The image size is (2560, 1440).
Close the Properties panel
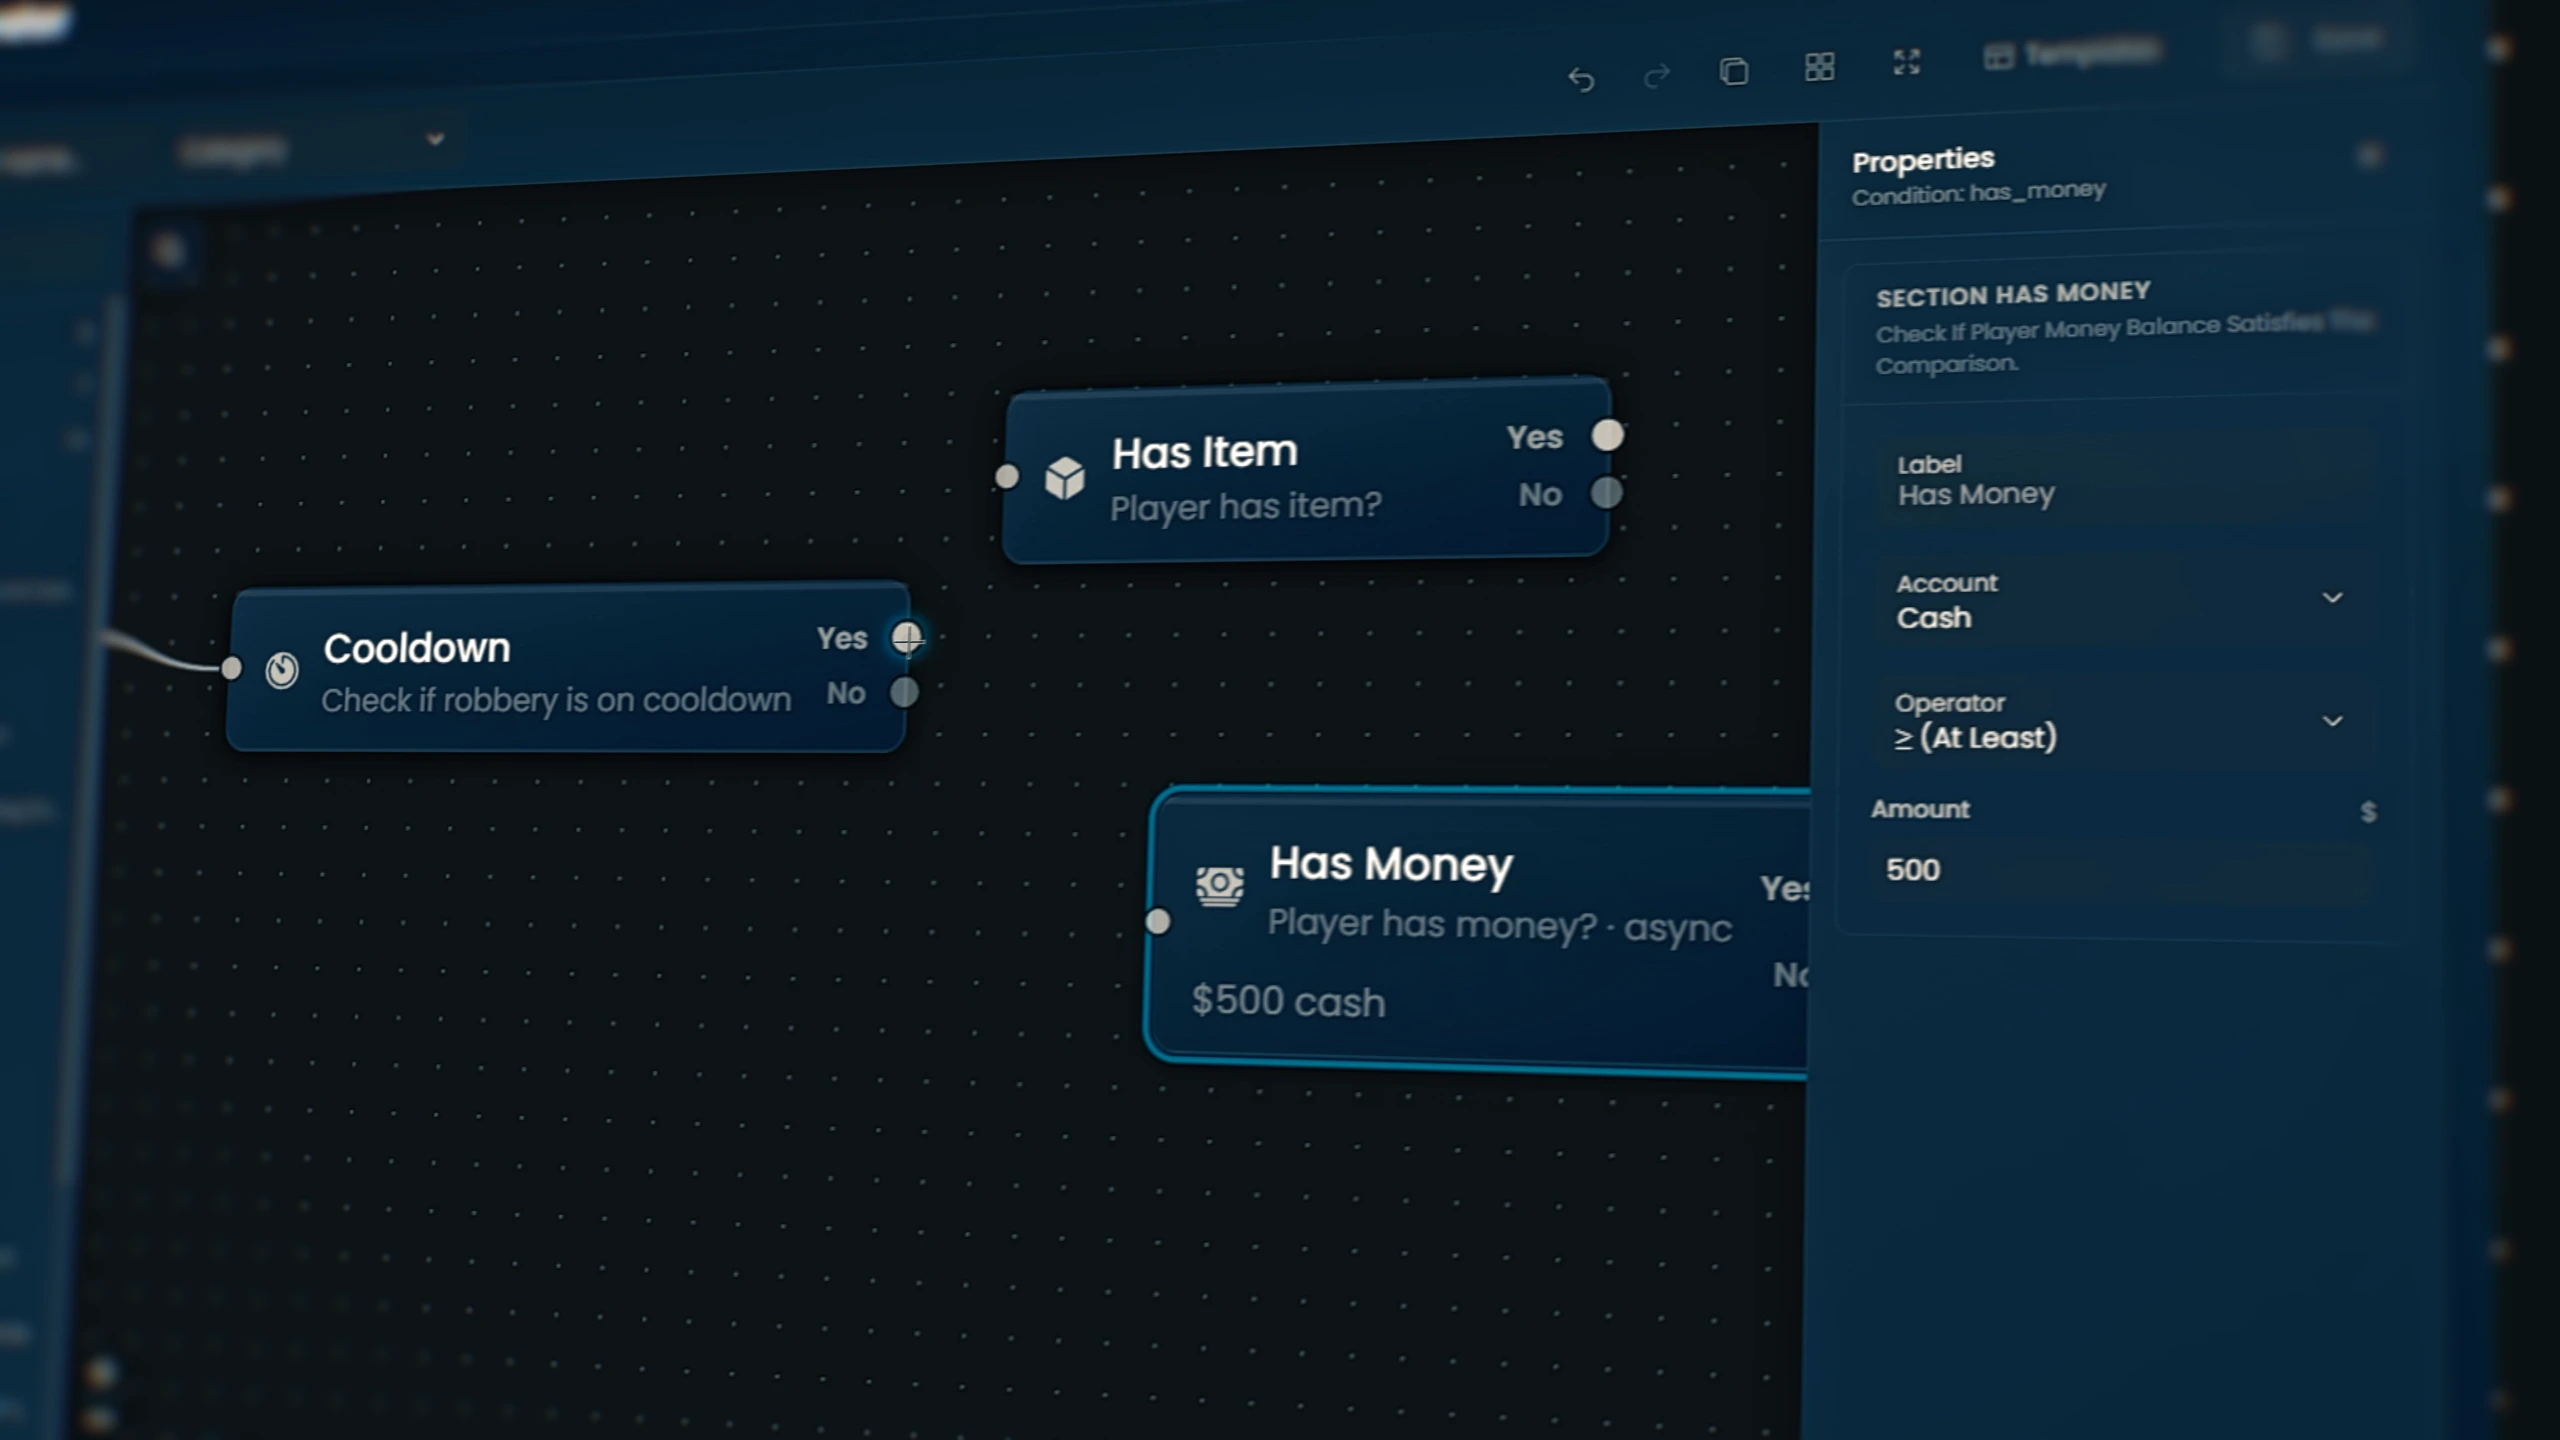2369,155
